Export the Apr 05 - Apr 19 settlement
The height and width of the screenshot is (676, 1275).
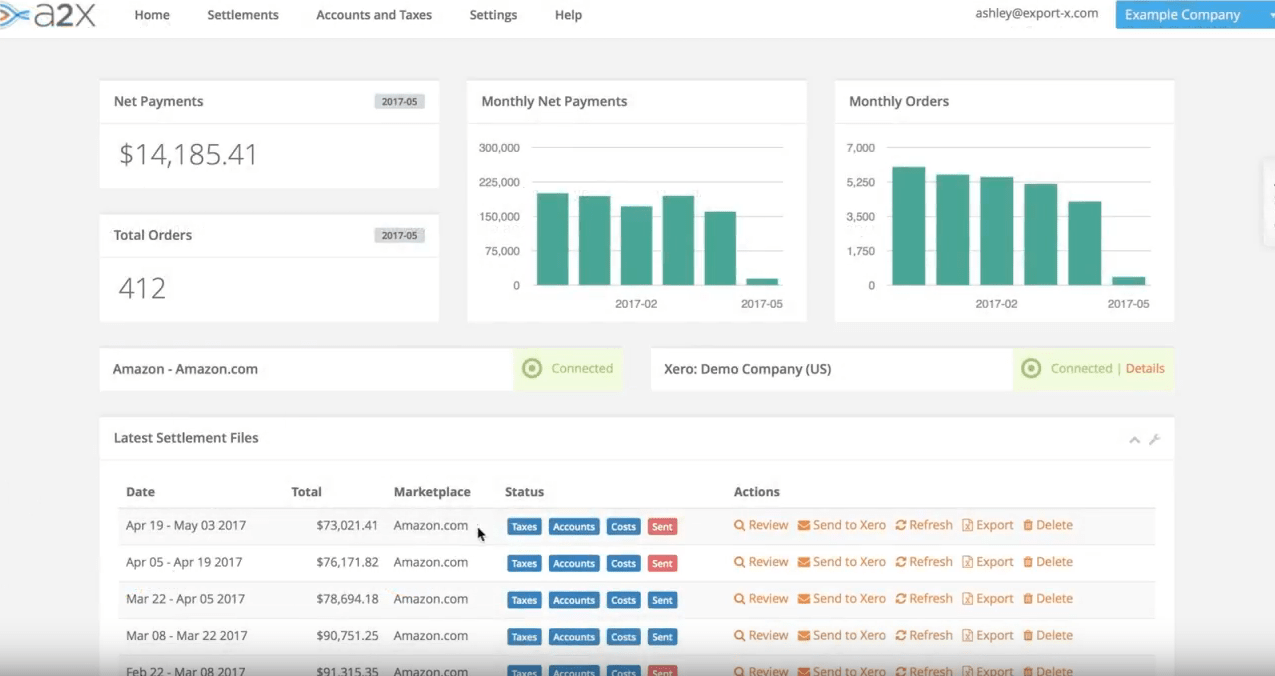pyautogui.click(x=988, y=562)
